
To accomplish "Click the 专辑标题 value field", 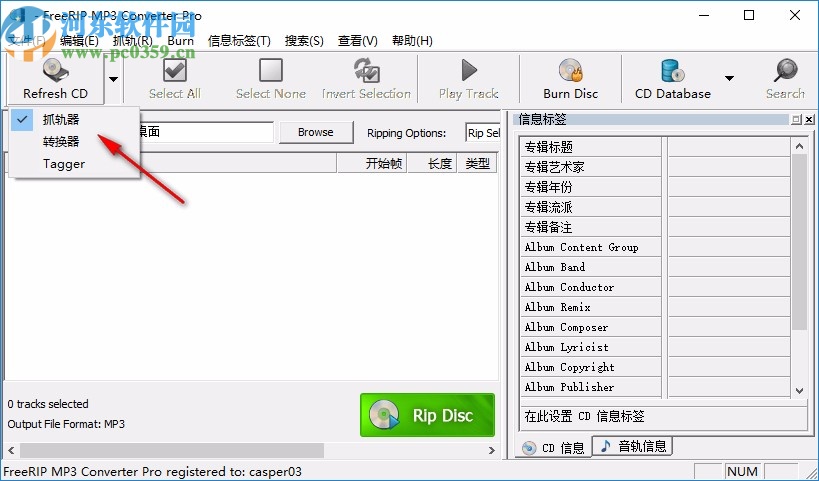I will coord(729,147).
